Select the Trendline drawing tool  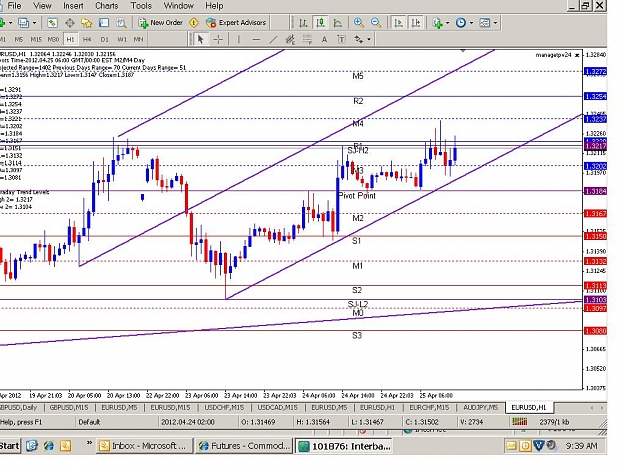273,39
